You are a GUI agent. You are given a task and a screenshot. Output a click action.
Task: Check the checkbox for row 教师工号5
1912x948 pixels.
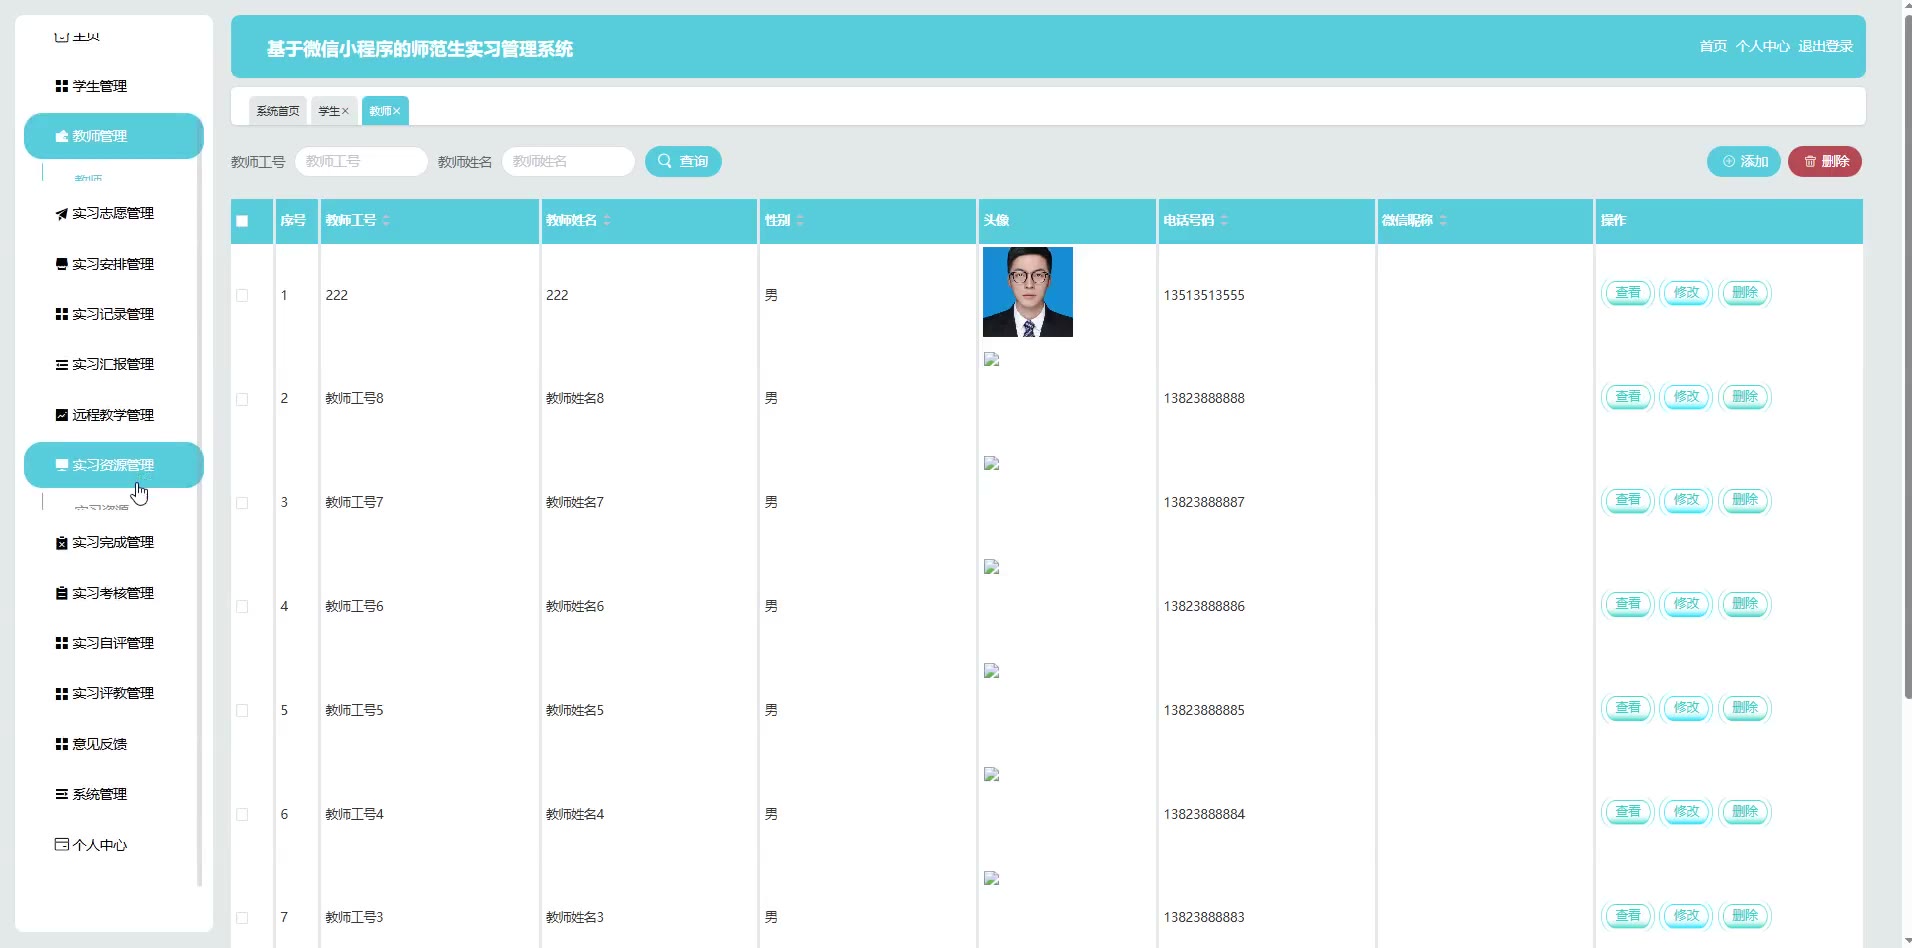pos(242,710)
